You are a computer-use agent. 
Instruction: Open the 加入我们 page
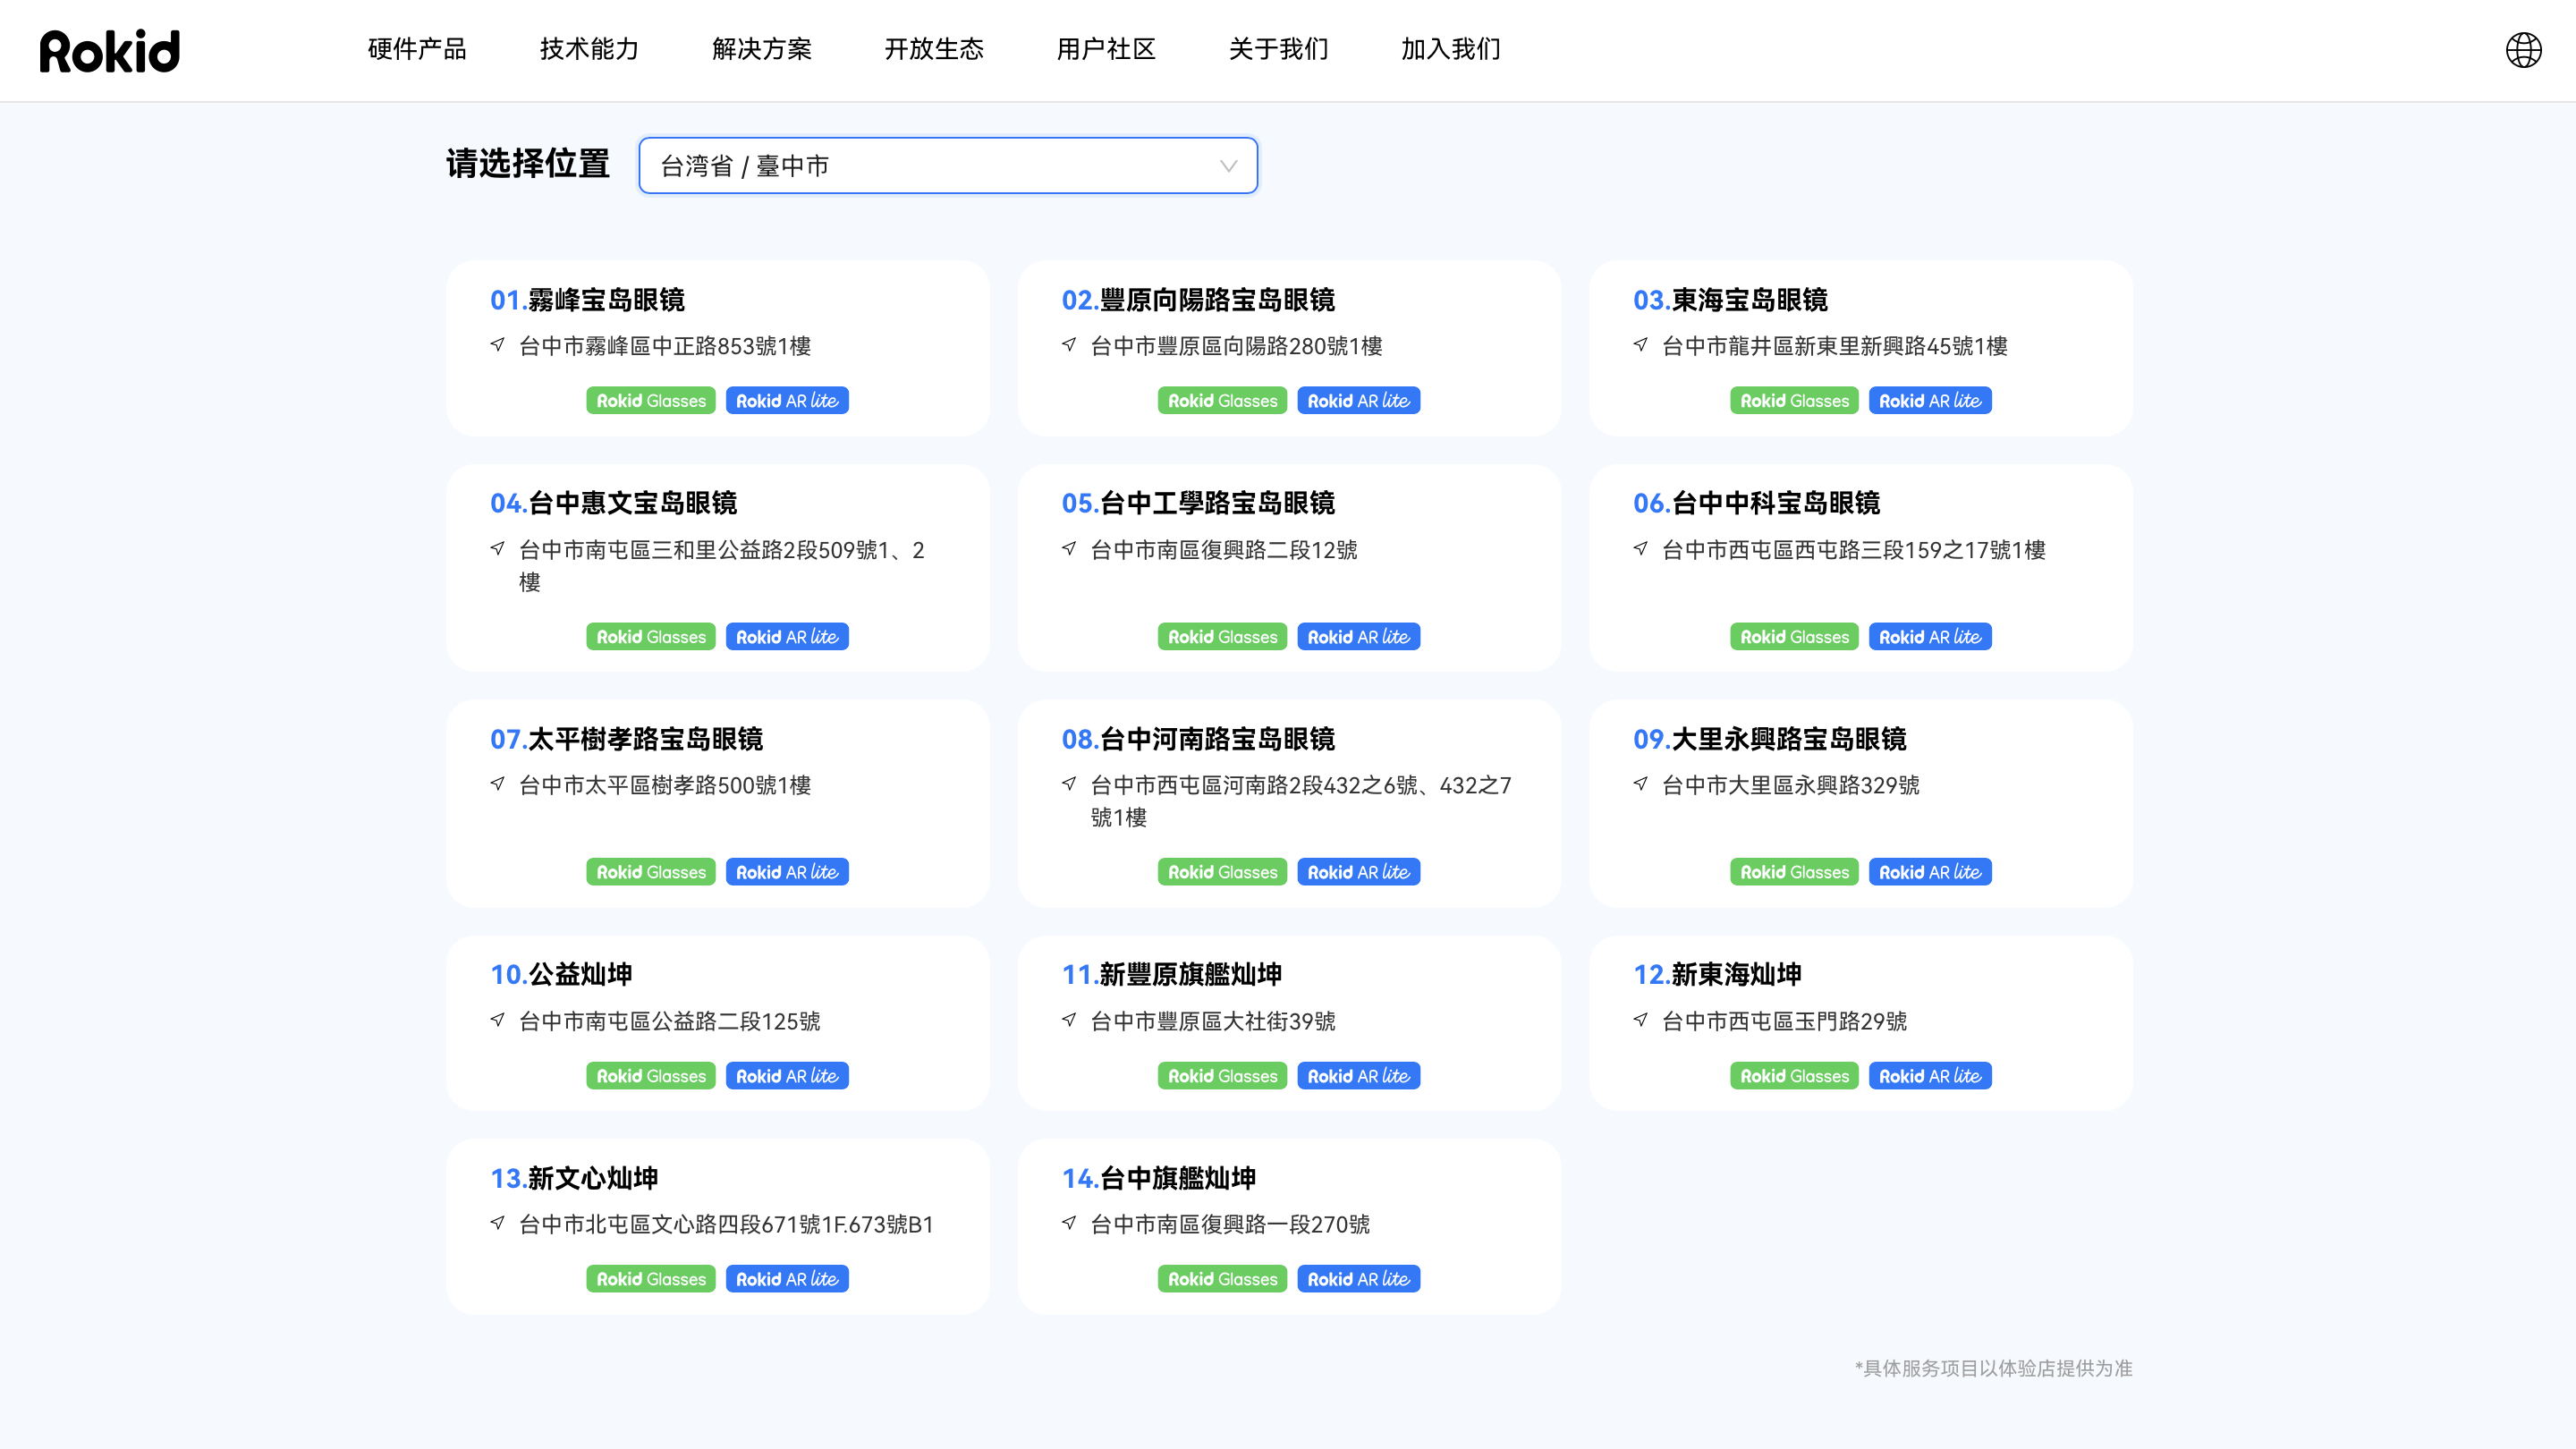pyautogui.click(x=1451, y=50)
